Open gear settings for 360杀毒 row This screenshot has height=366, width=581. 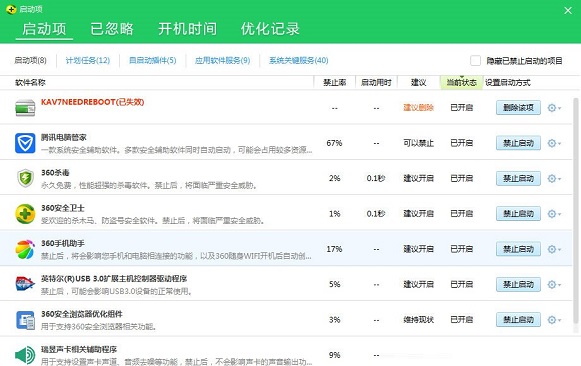pos(554,179)
